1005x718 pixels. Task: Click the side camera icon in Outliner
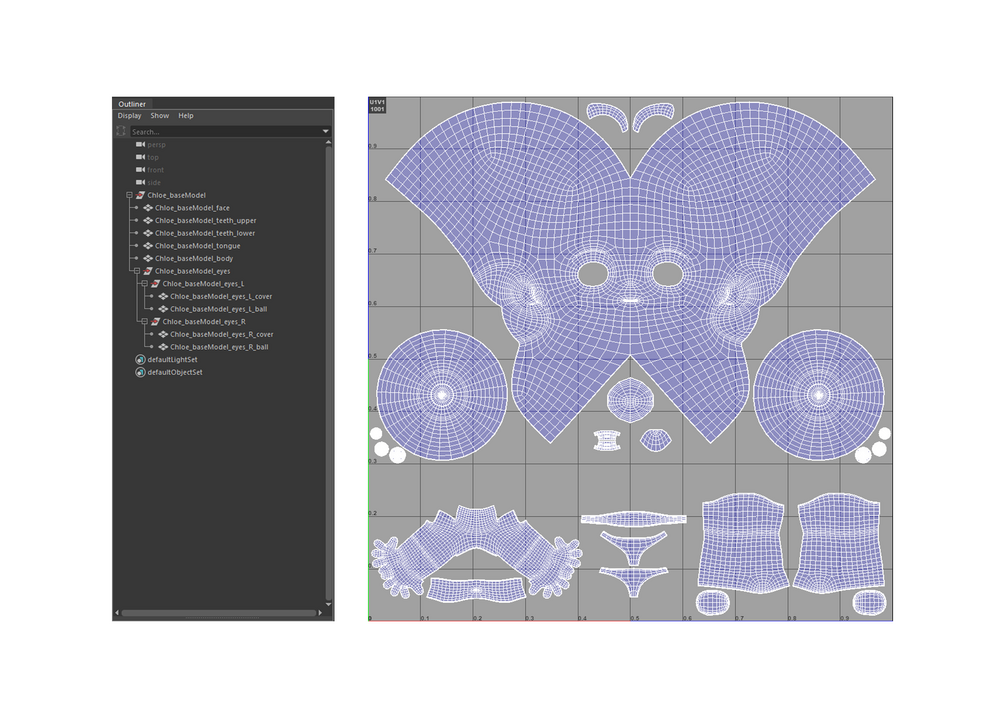pyautogui.click(x=140, y=183)
